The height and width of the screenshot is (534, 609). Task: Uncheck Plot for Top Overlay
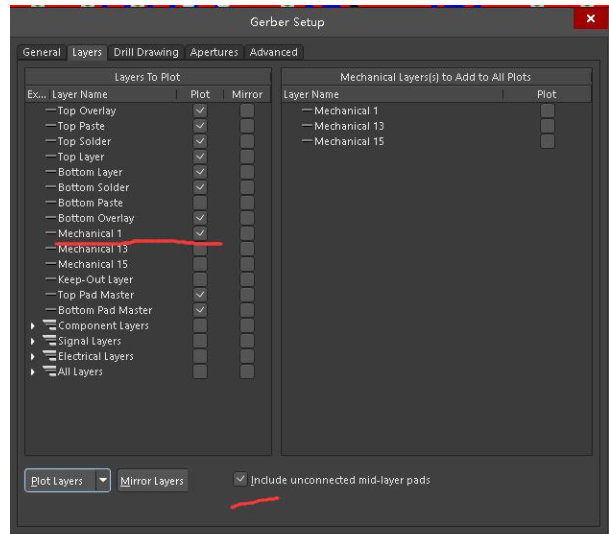(200, 111)
